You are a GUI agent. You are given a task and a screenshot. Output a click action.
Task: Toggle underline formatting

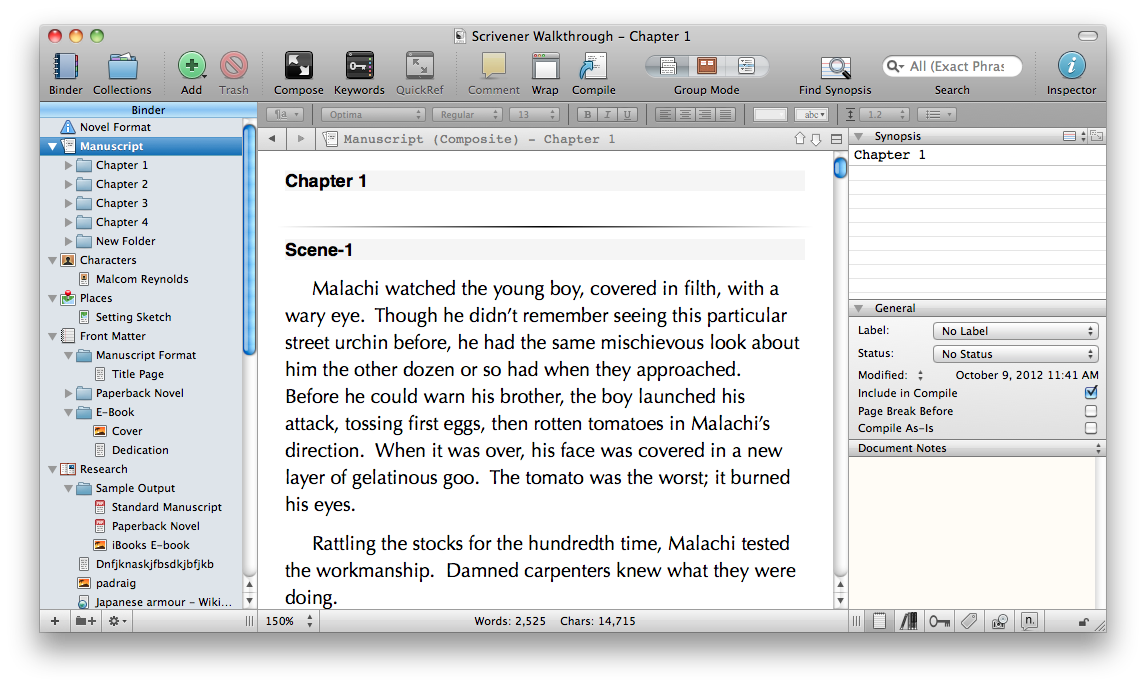626,114
